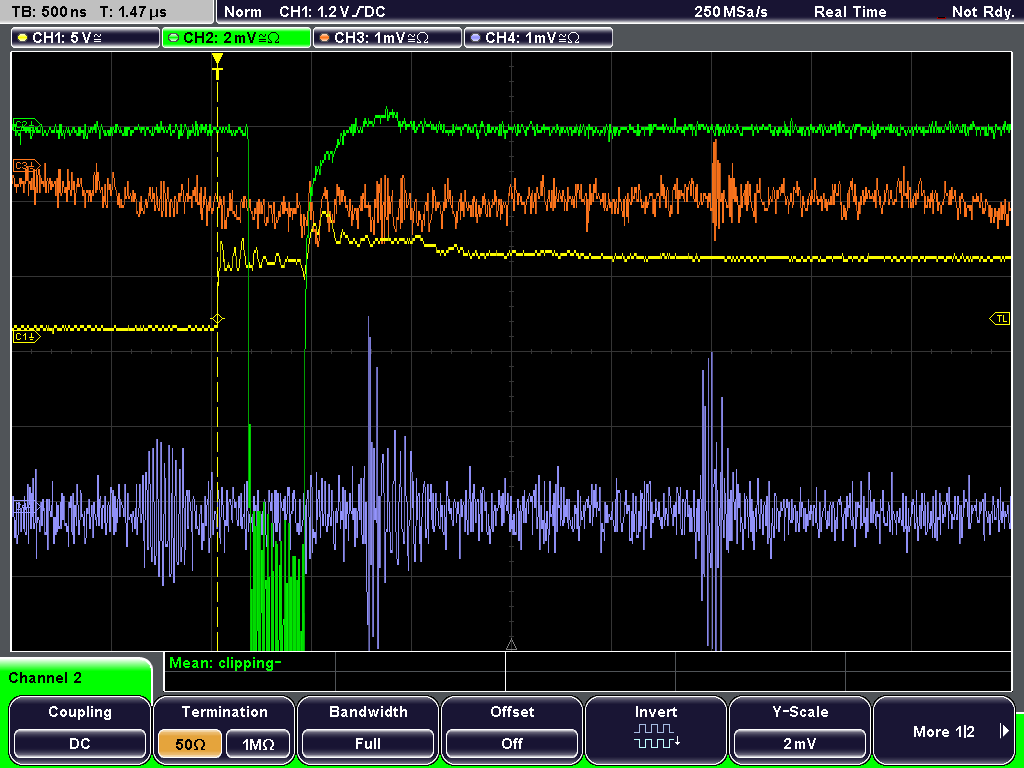Click the CH1 yellow color dot

coord(23,38)
